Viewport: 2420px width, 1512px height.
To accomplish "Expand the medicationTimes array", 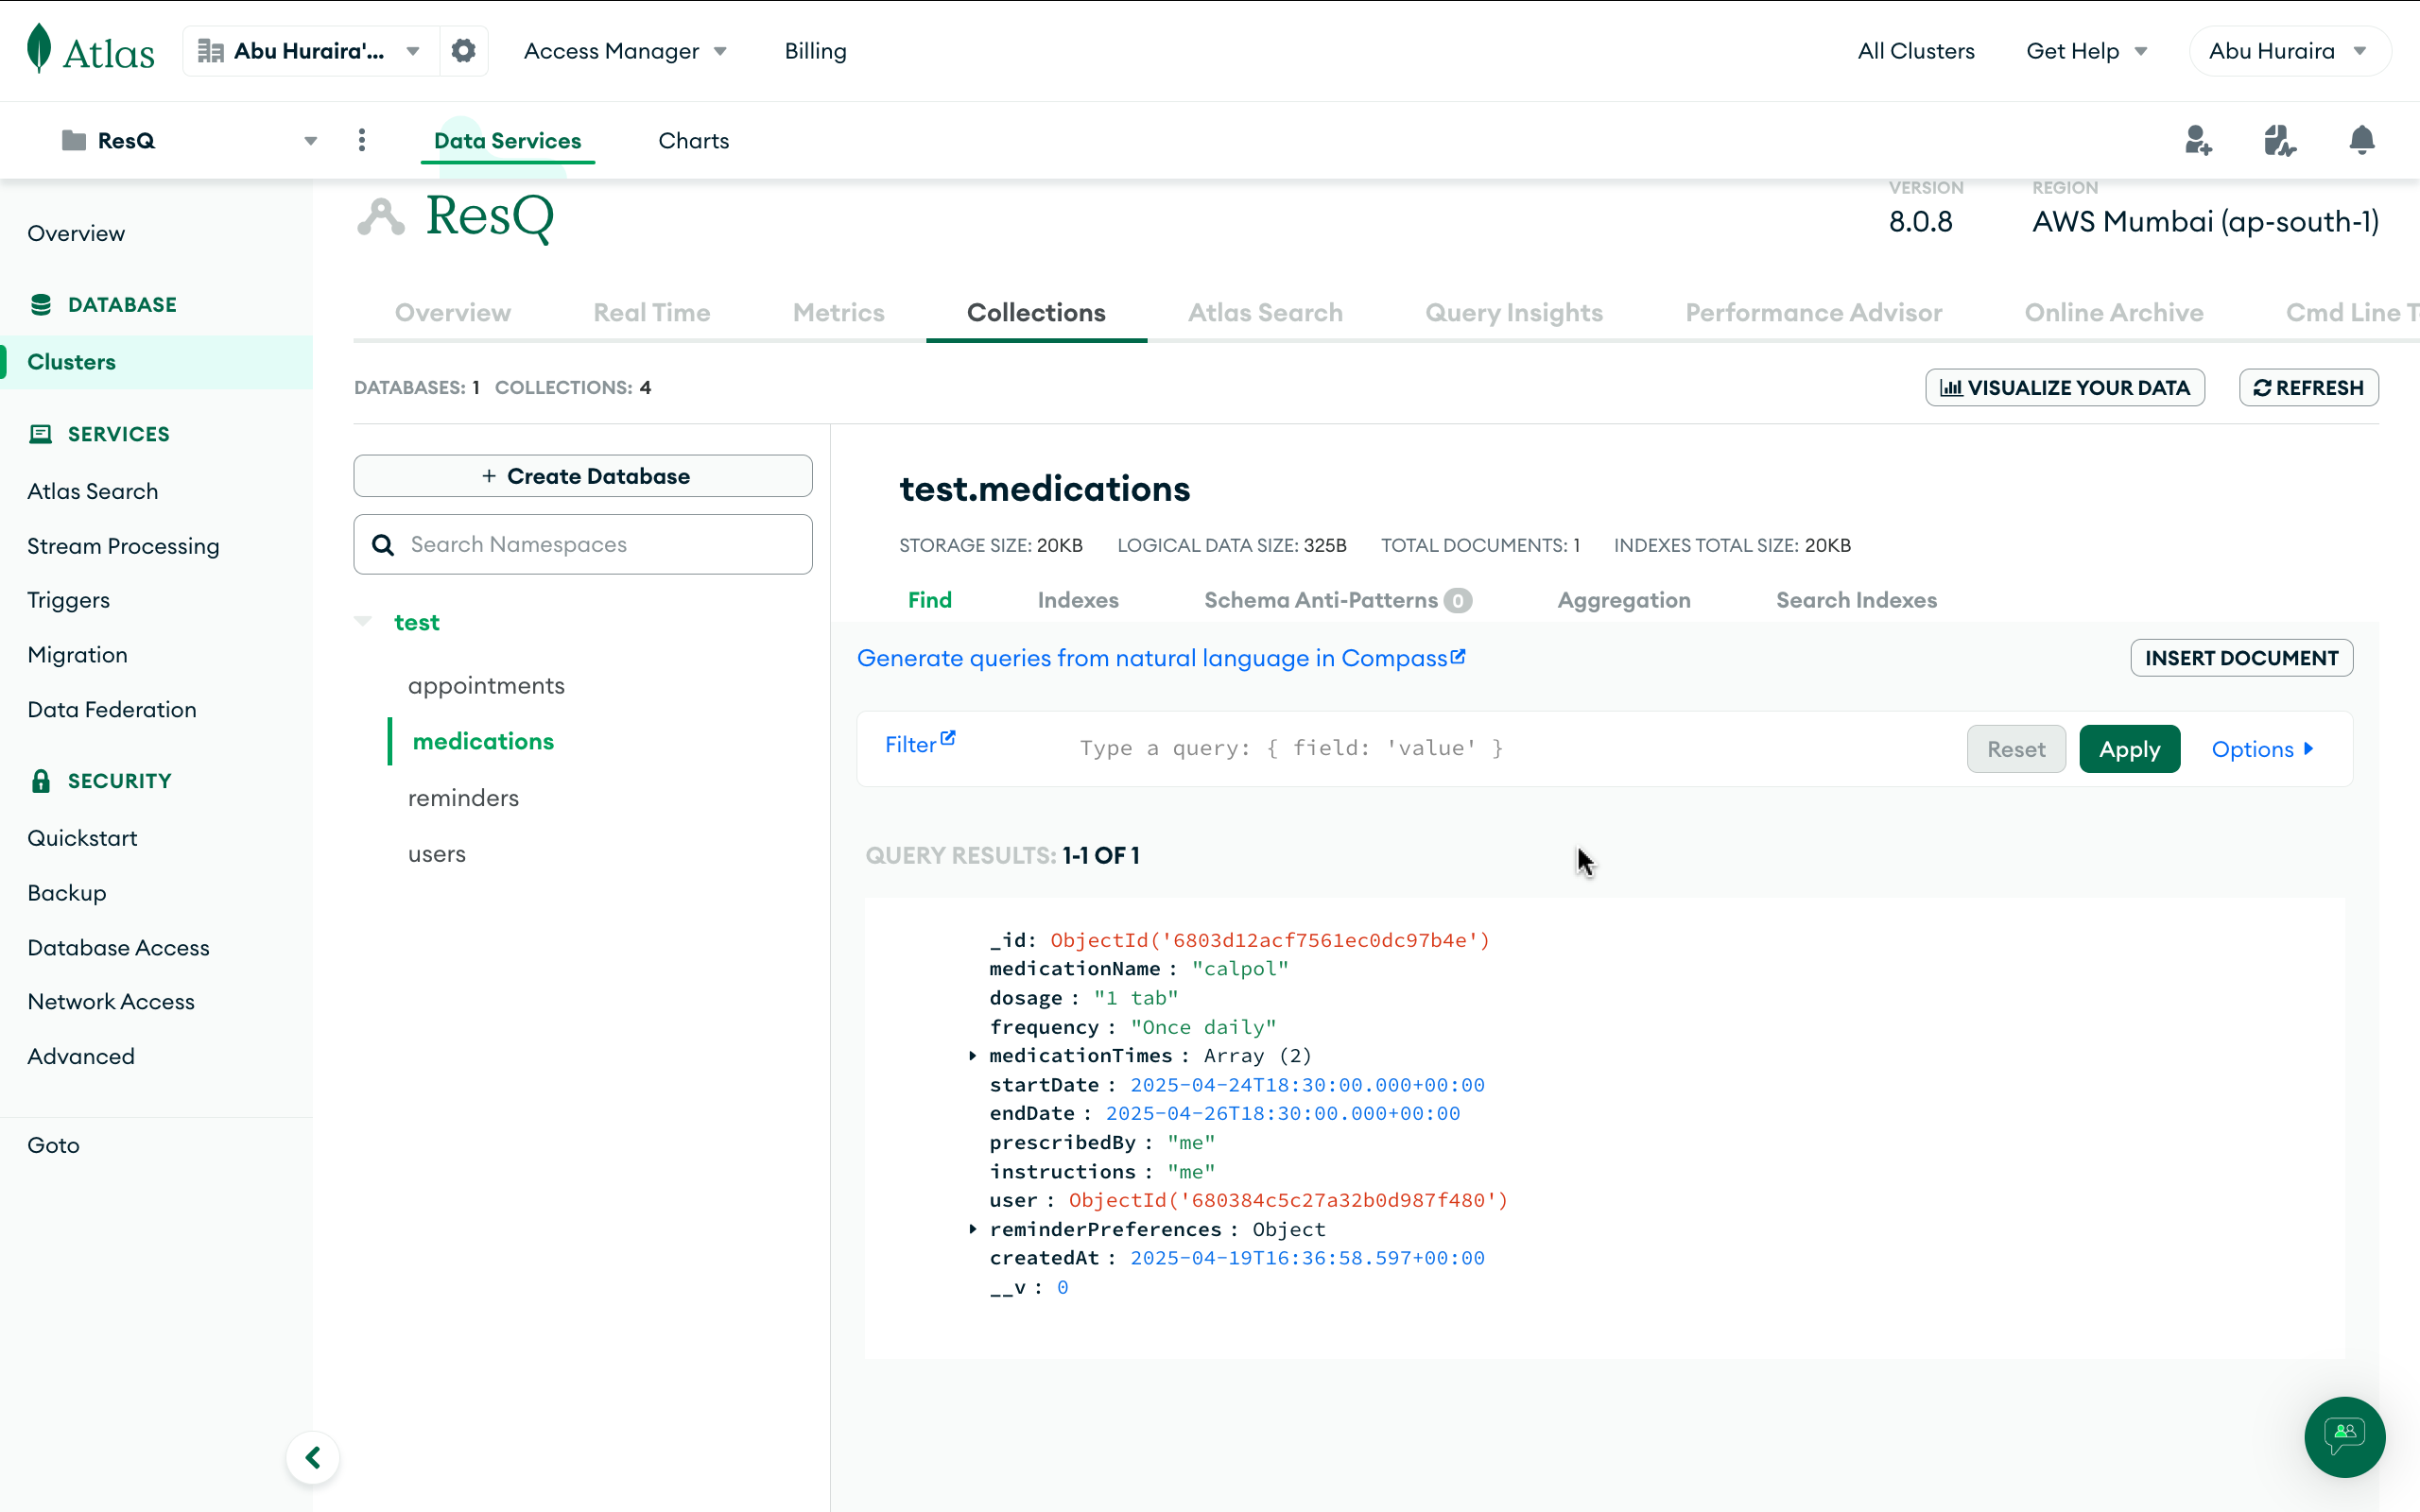I will (x=973, y=1056).
